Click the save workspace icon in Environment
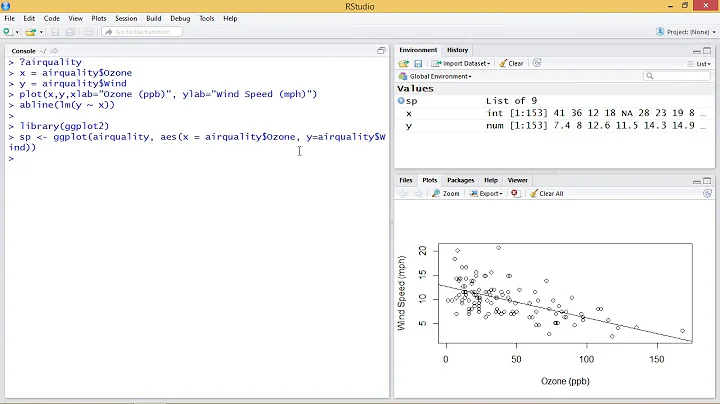This screenshot has height=404, width=720. tap(418, 63)
